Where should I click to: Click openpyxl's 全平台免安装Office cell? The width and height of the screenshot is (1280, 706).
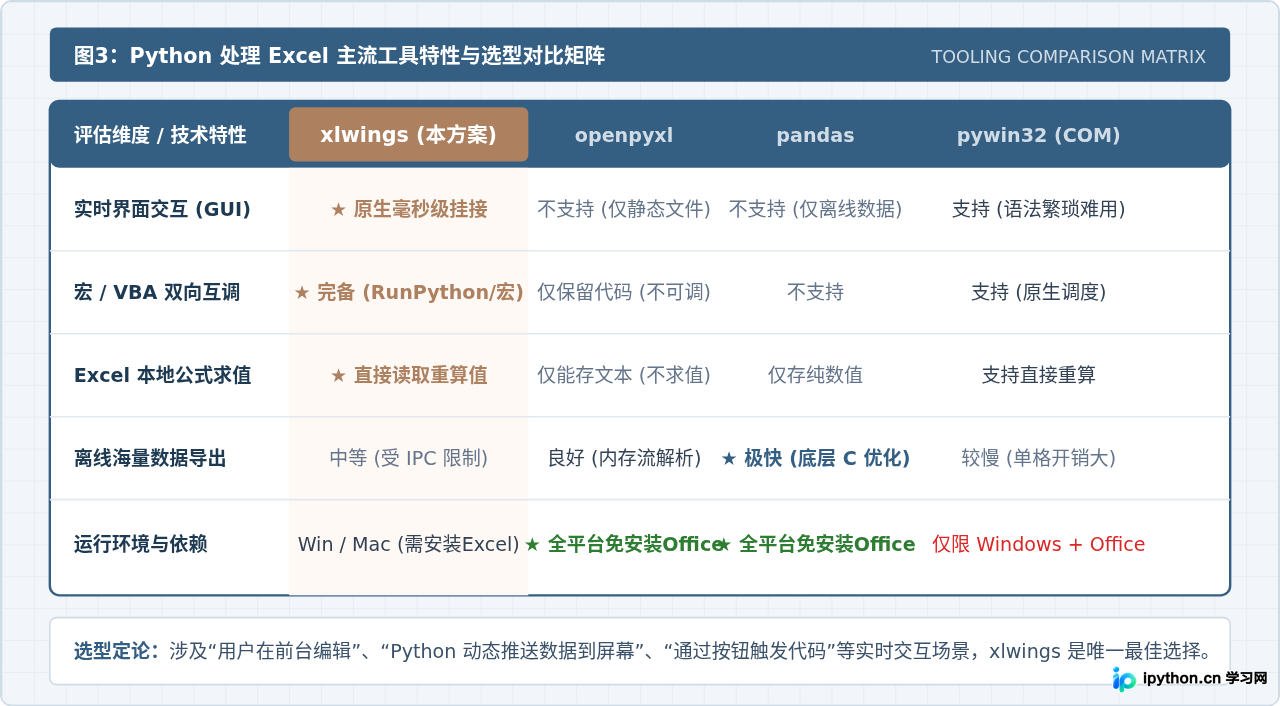click(x=624, y=544)
